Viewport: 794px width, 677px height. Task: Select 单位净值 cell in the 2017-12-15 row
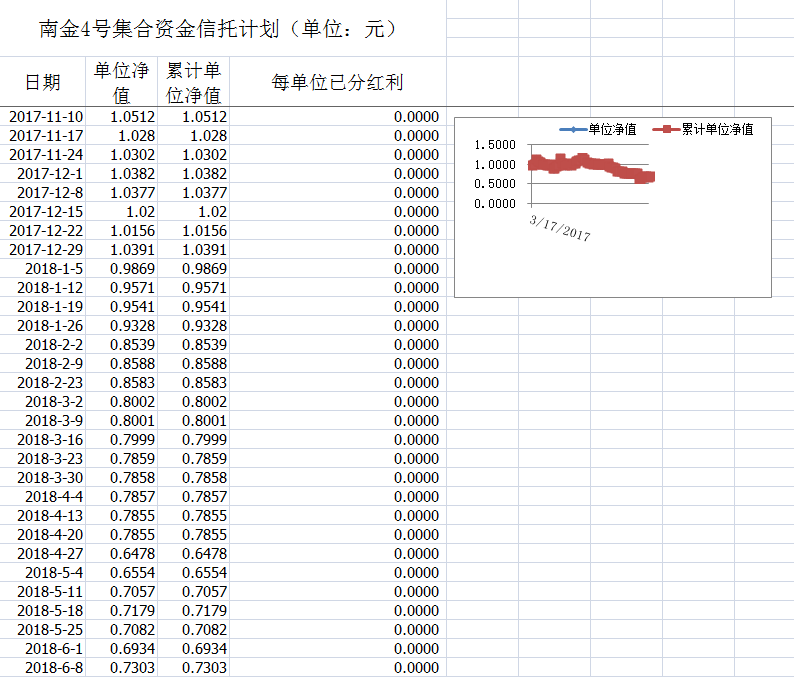pos(121,211)
